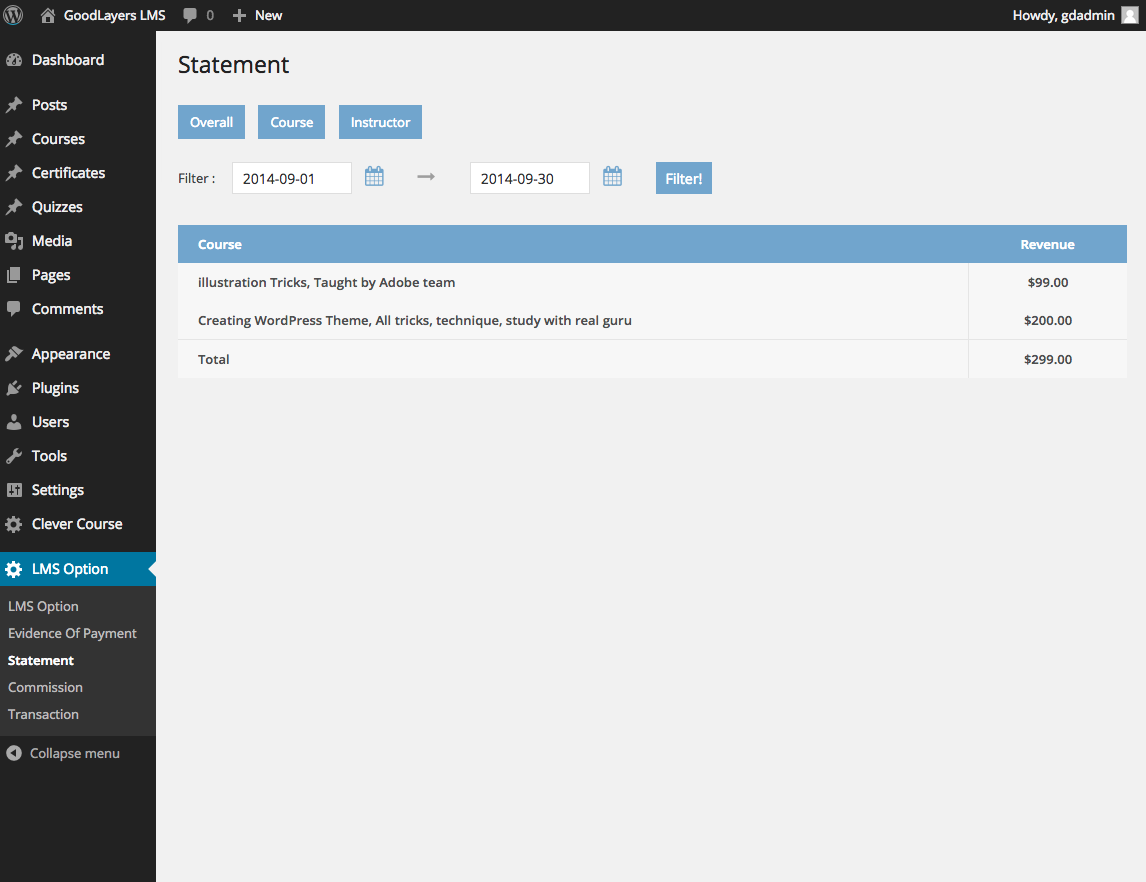
Task: Click the Comments speech bubble sidebar icon
Action: point(14,309)
